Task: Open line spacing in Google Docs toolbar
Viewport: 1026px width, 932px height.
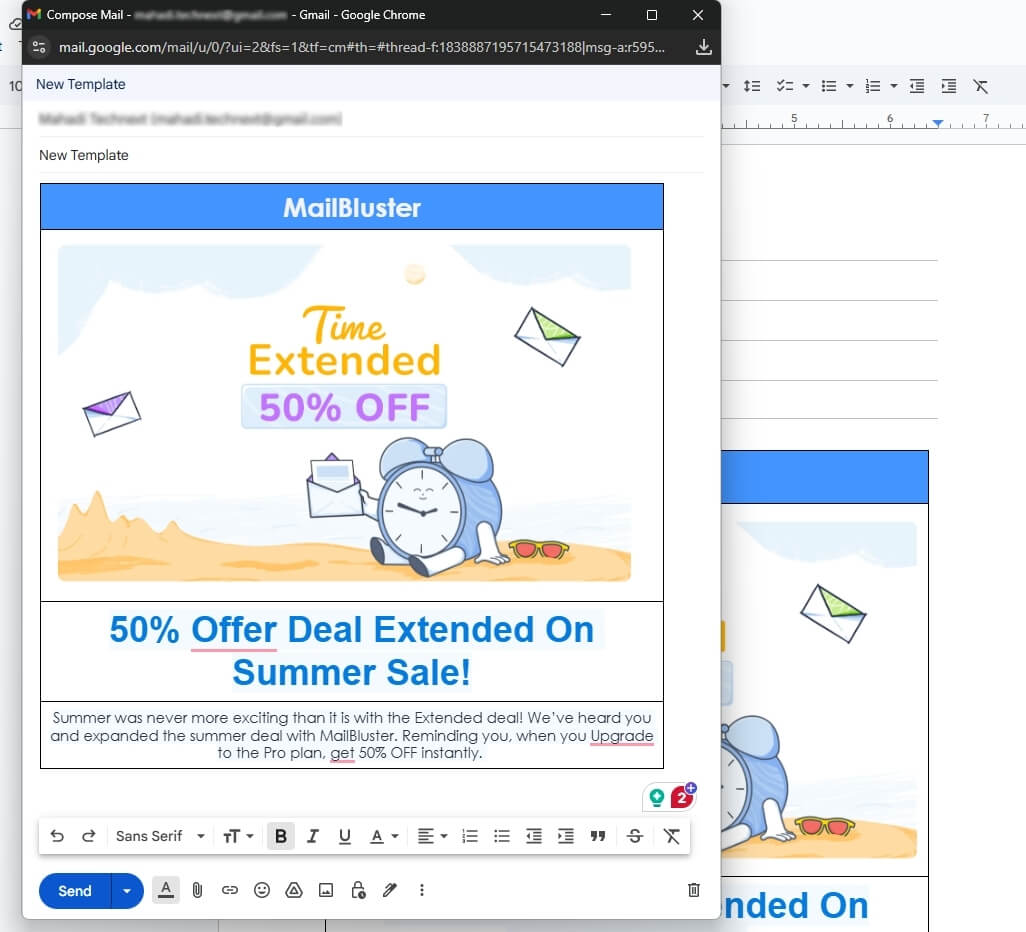Action: tap(752, 86)
